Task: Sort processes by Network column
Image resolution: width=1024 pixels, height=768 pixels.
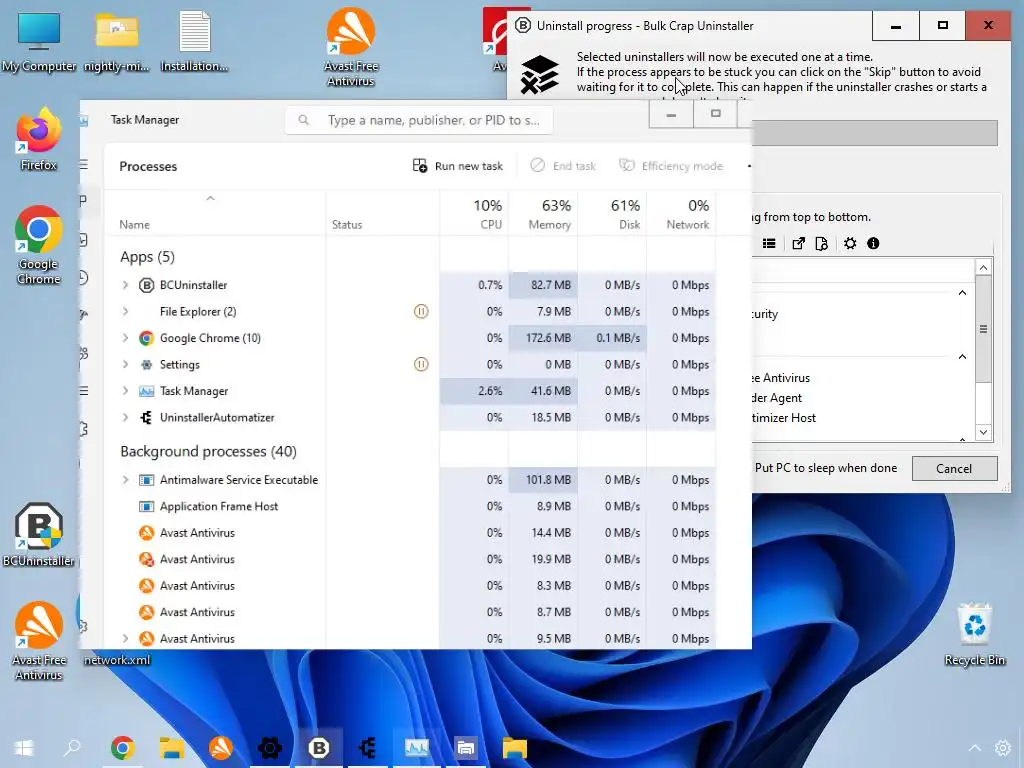Action: (681, 214)
